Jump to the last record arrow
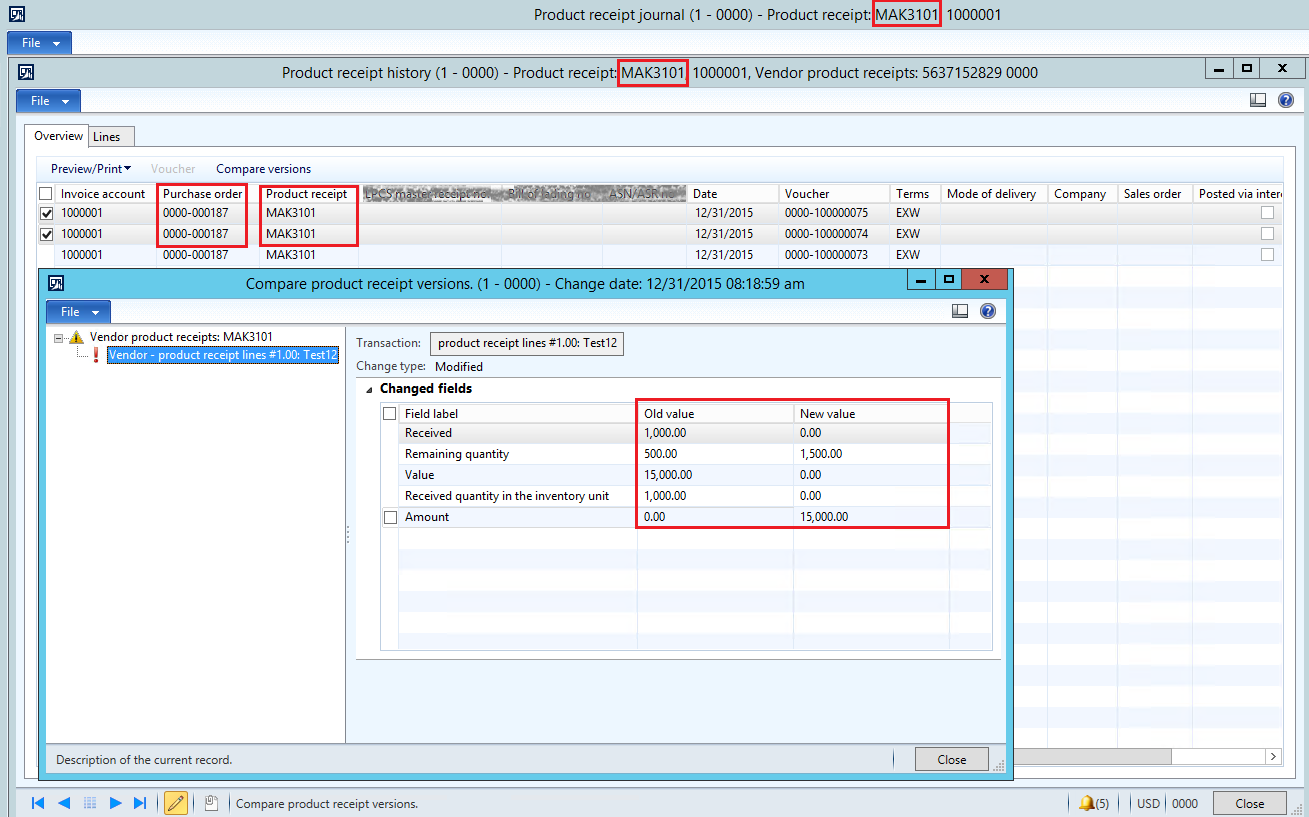 (x=140, y=803)
